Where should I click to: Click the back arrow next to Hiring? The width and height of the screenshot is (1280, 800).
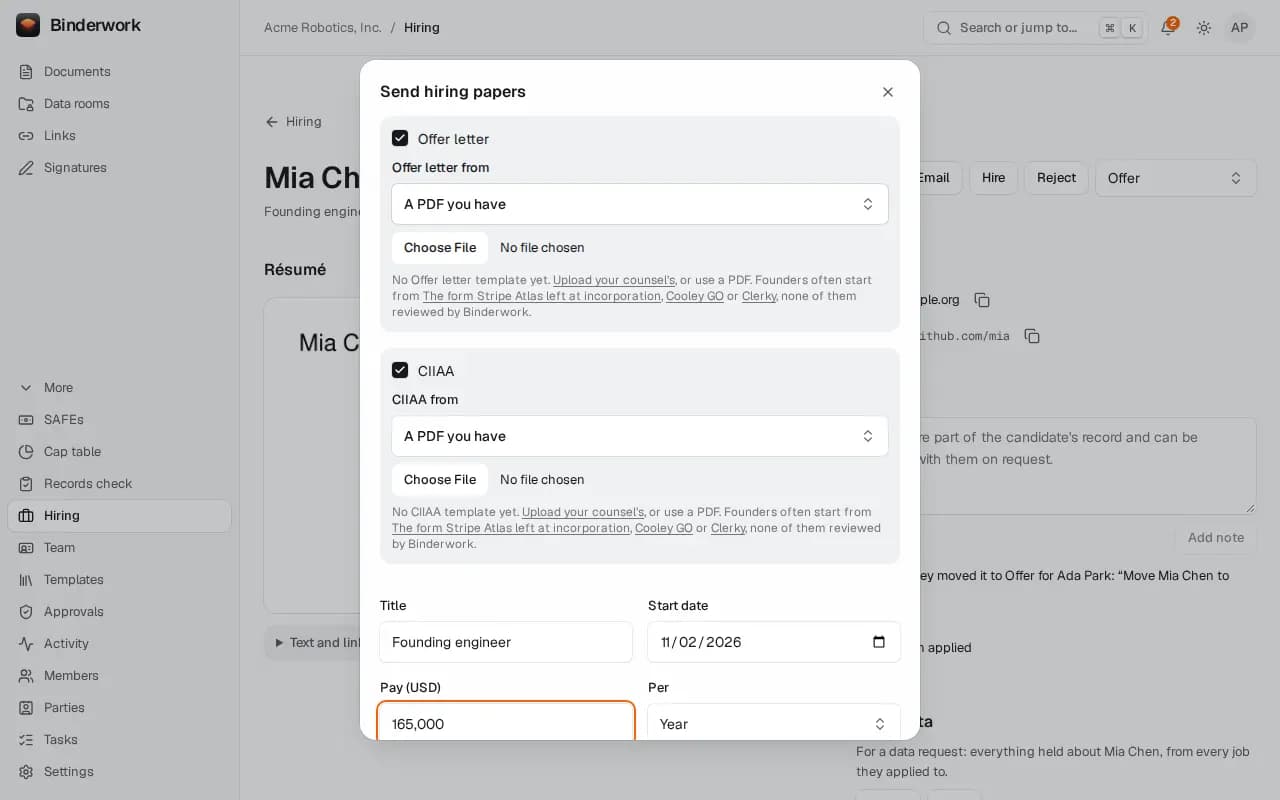[272, 122]
